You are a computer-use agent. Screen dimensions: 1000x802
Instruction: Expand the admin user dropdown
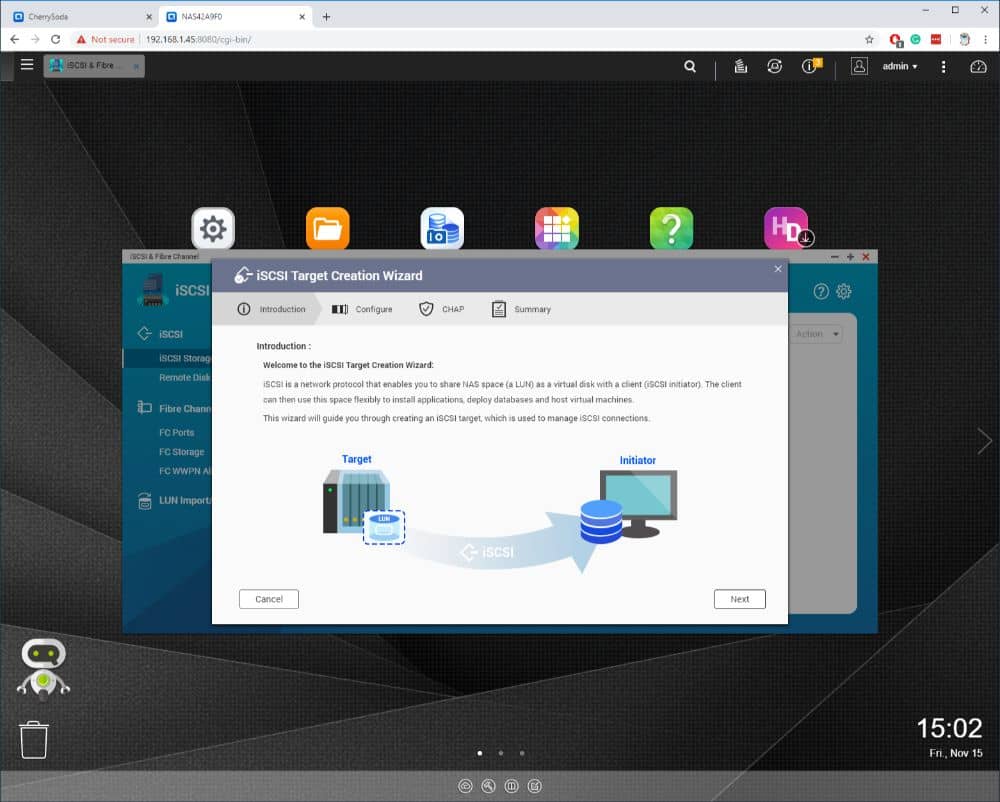click(899, 66)
